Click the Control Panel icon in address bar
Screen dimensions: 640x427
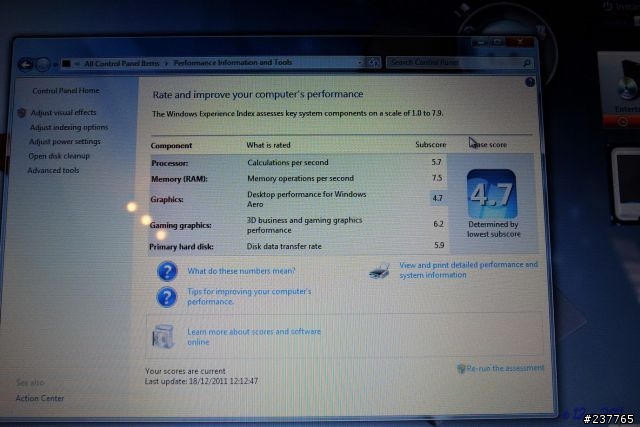66,63
